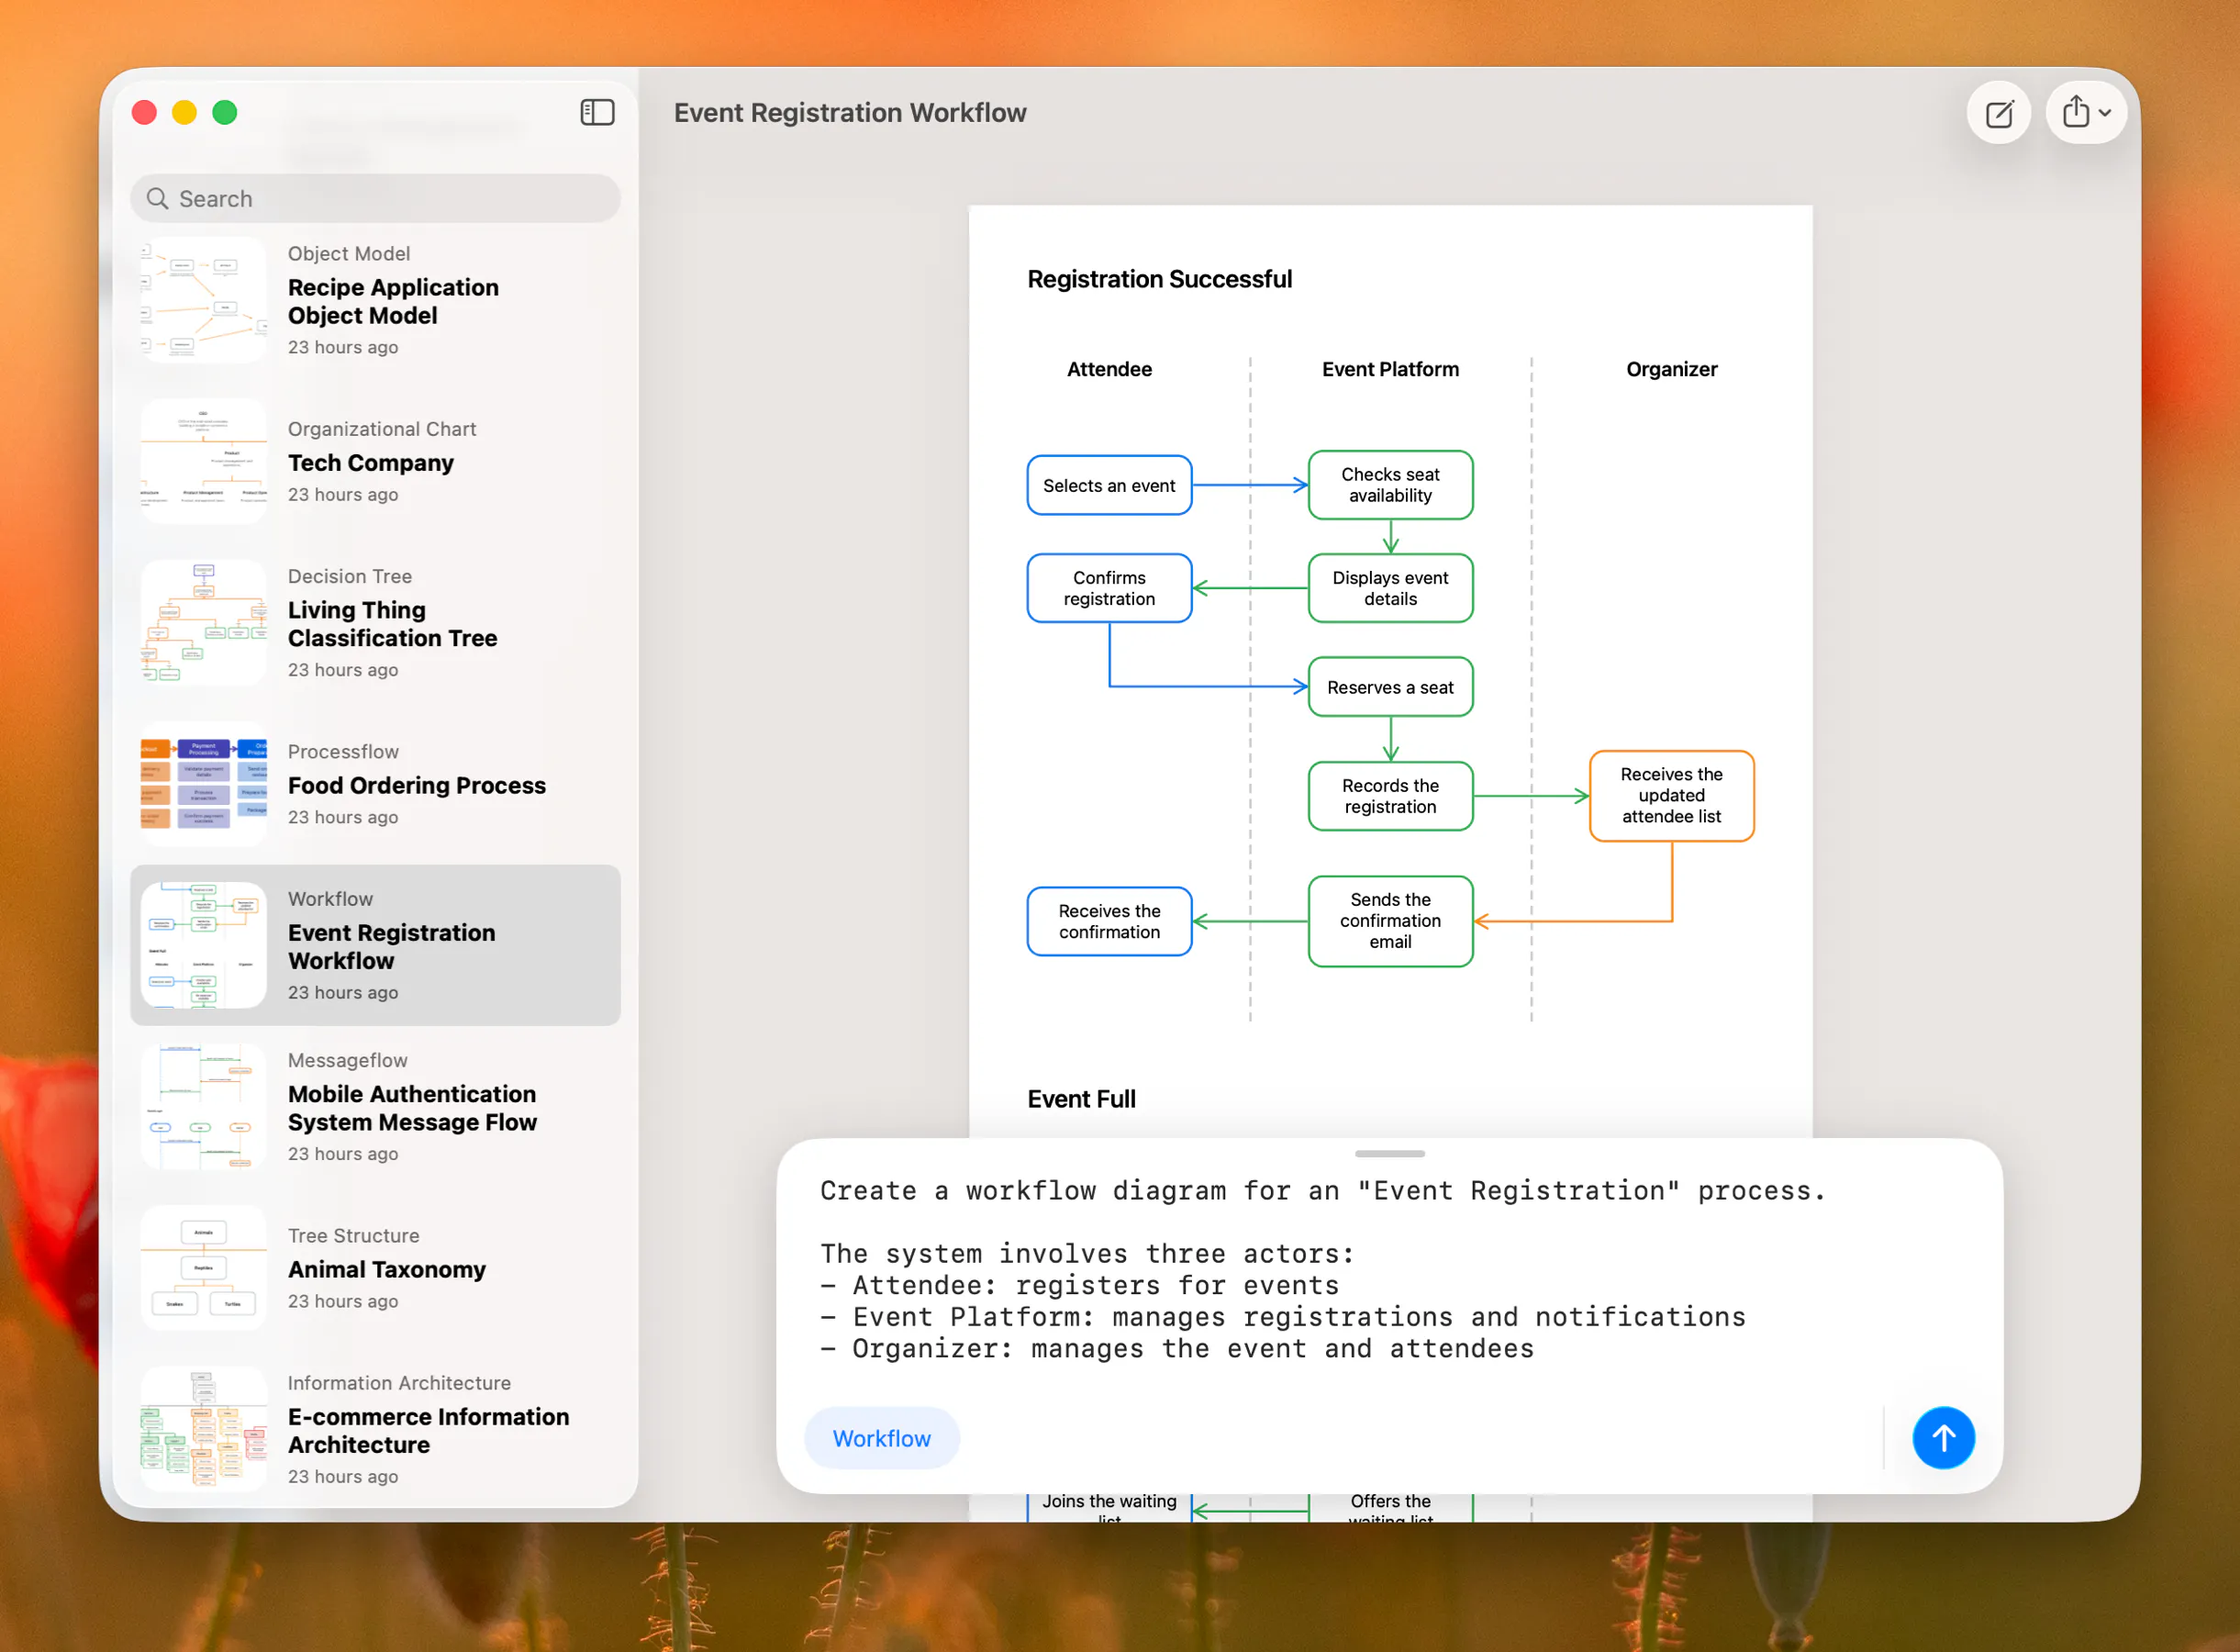The height and width of the screenshot is (1652, 2240).
Task: Click the 'Event Platform' lane label
Action: point(1390,369)
